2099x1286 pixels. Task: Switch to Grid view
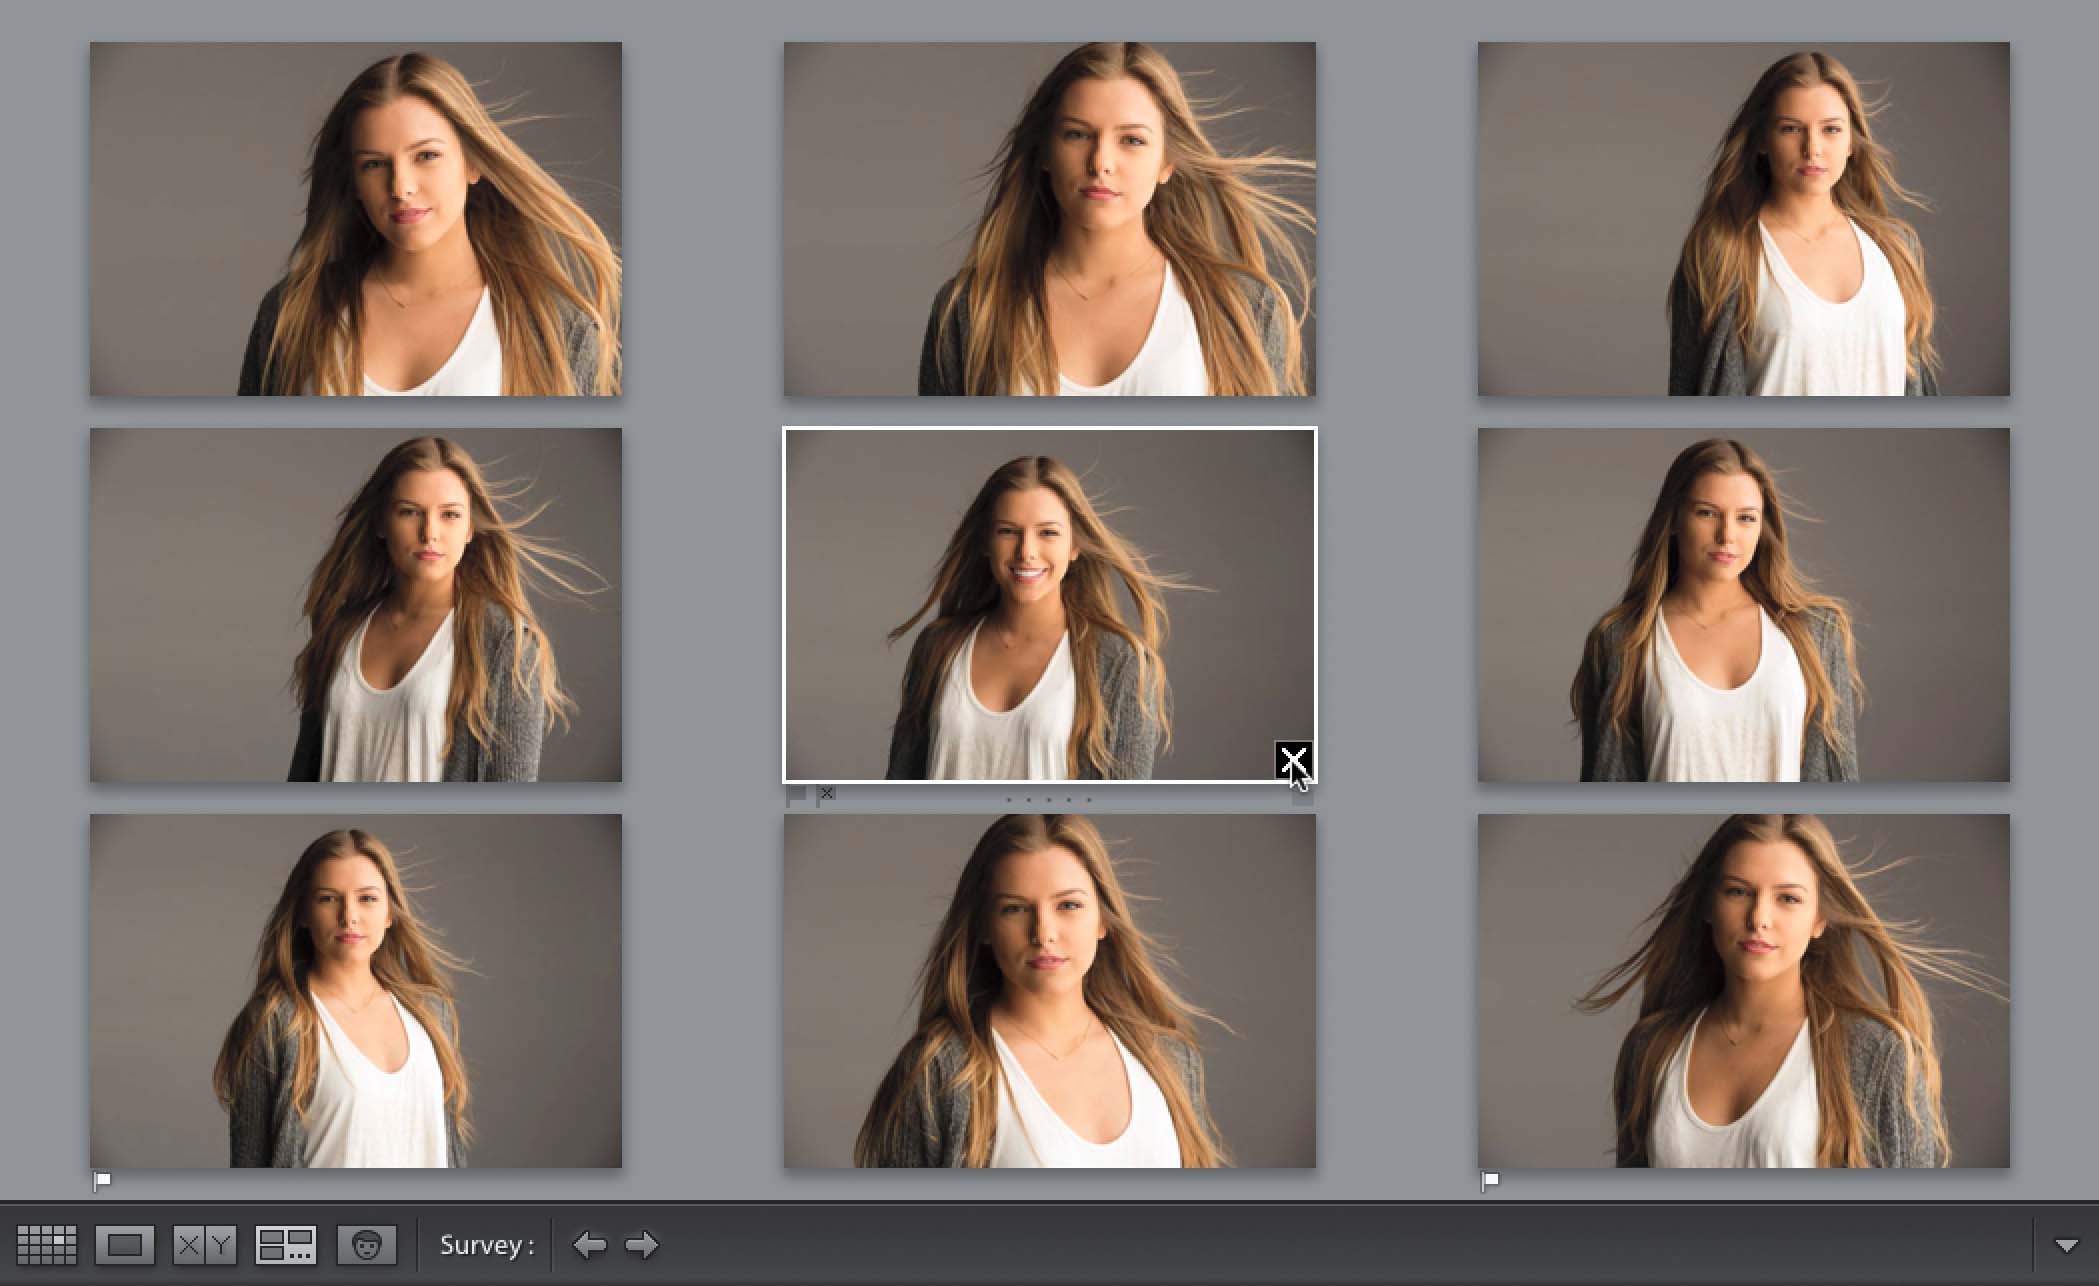[46, 1245]
